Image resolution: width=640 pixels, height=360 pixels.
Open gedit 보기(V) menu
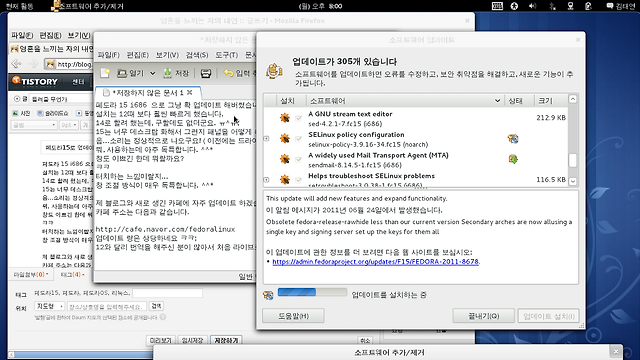(167, 55)
